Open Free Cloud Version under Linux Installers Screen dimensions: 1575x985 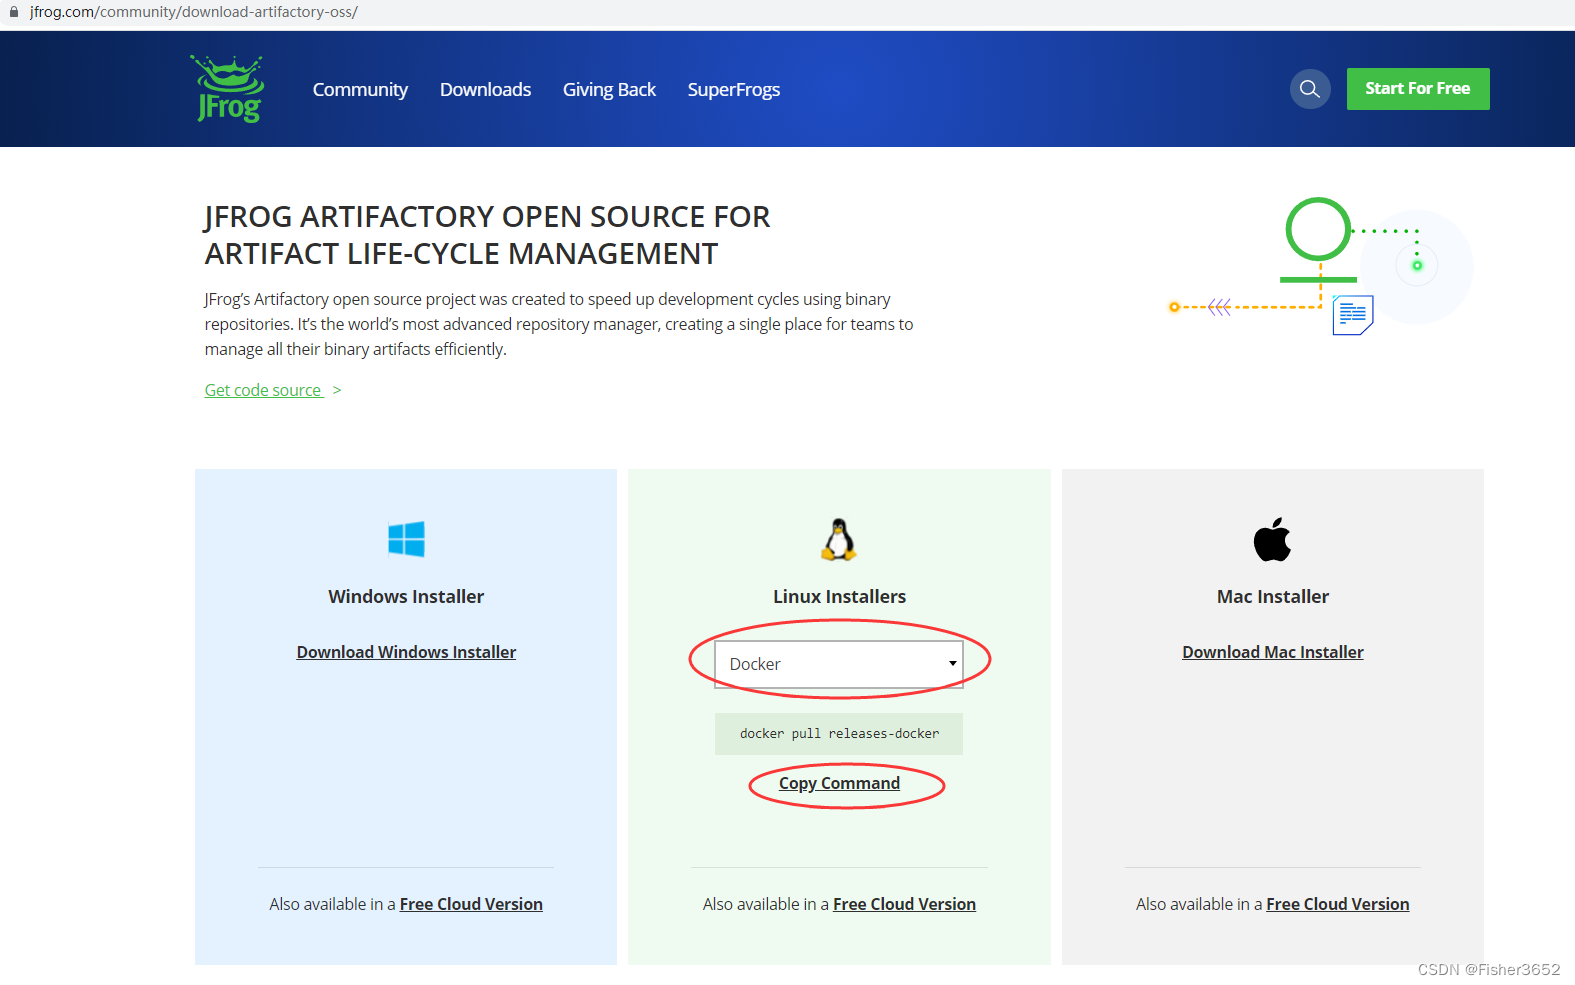point(904,904)
